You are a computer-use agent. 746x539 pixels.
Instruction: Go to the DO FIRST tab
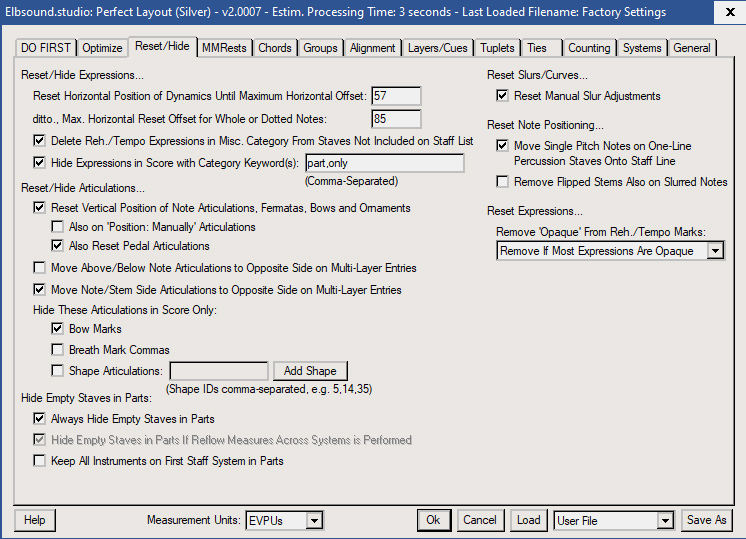point(47,48)
